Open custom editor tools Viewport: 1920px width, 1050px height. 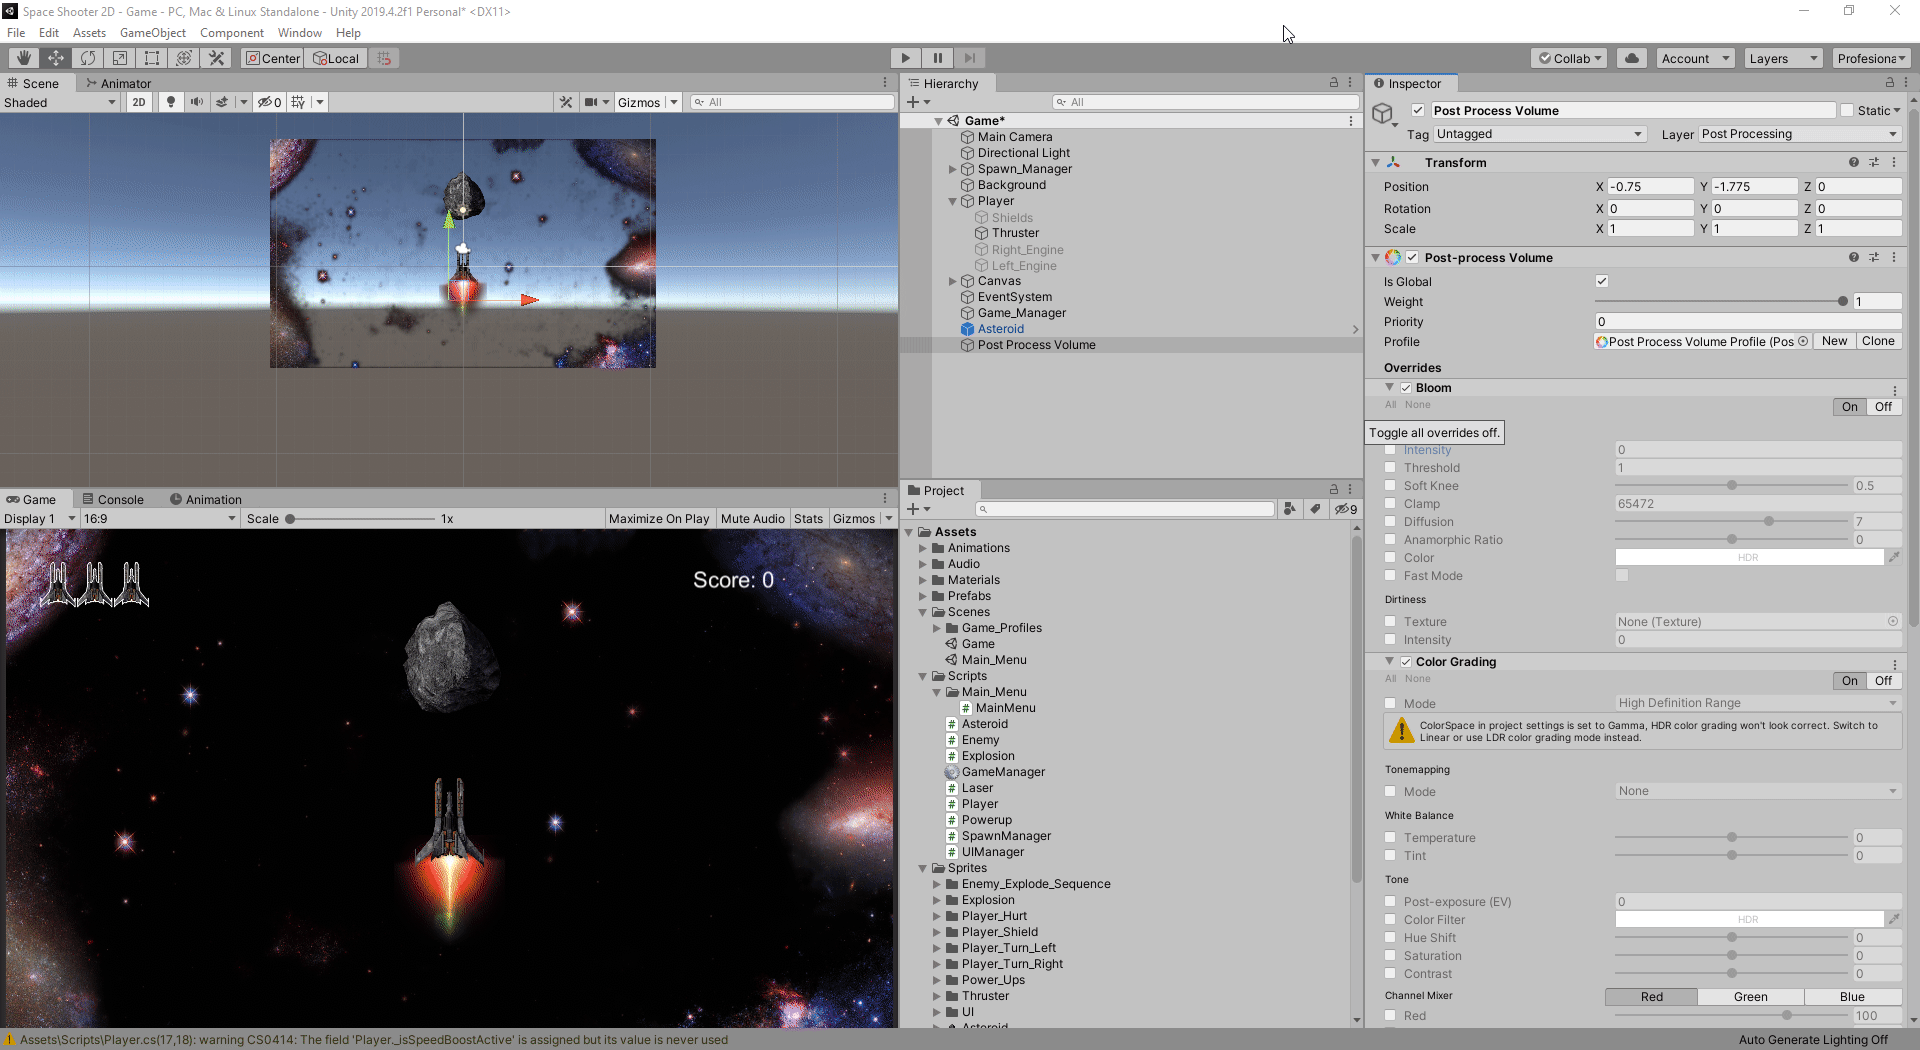216,58
